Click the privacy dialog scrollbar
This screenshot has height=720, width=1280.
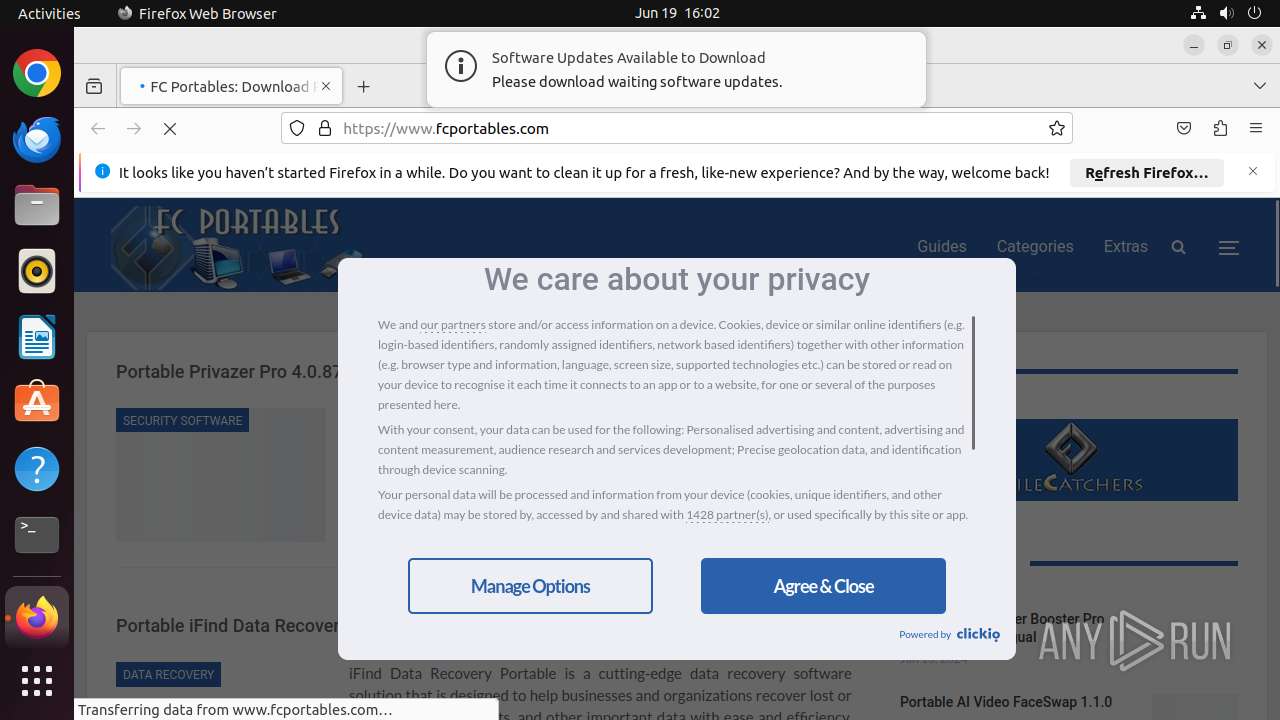click(973, 383)
